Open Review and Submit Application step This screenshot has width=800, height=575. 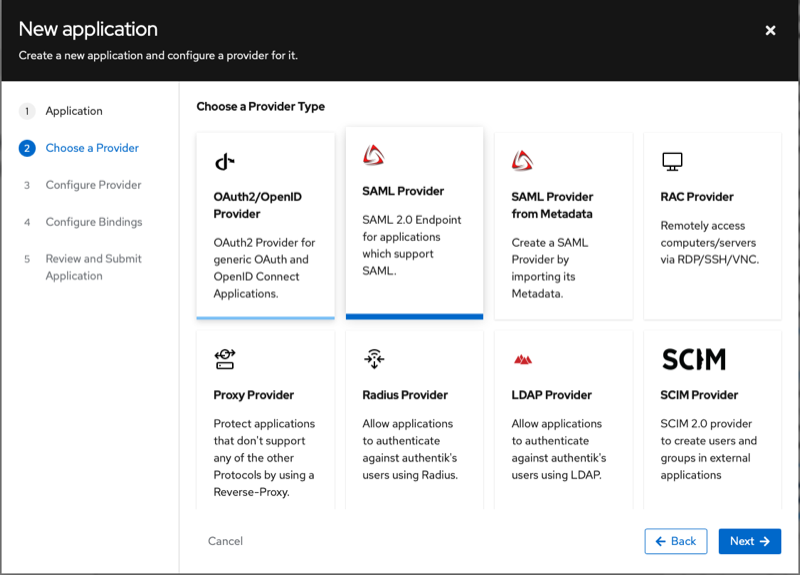pyautogui.click(x=93, y=267)
